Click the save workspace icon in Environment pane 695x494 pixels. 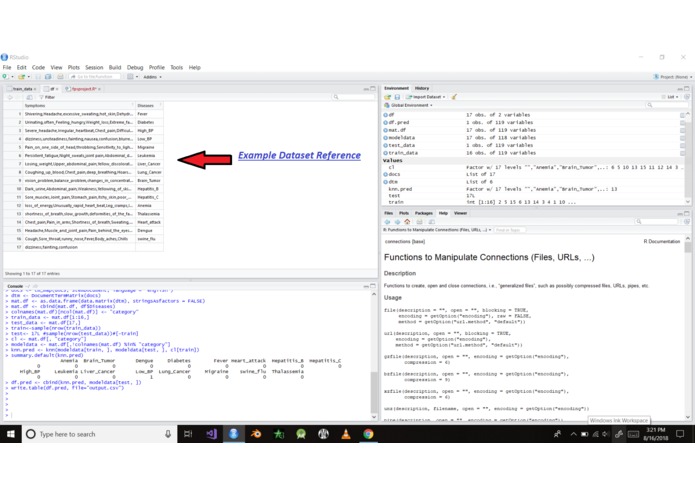pos(397,97)
